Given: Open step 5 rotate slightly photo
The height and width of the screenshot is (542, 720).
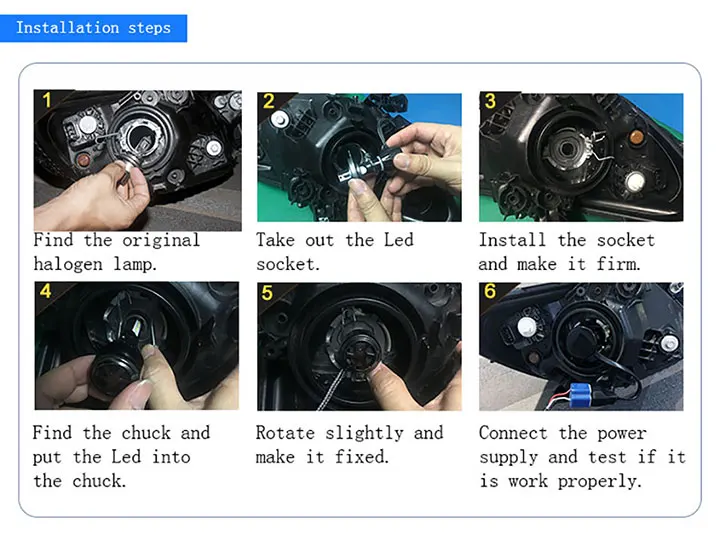Looking at the screenshot, I should 359,346.
